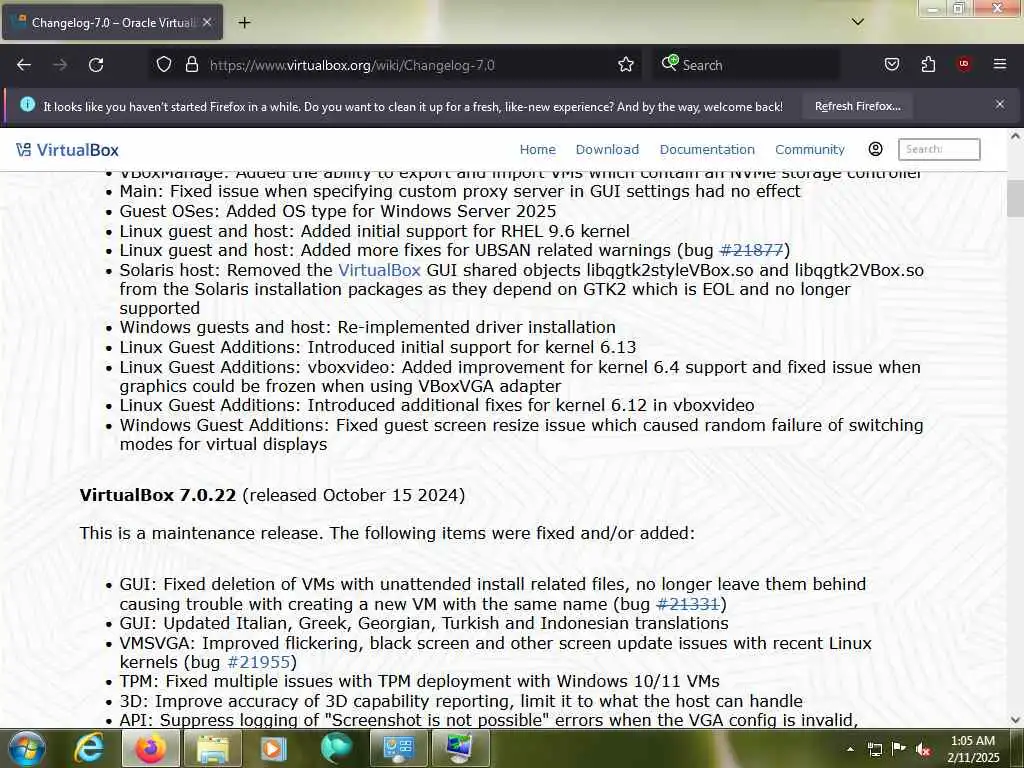Image resolution: width=1024 pixels, height=768 pixels.
Task: Click the Save to Pocket icon
Action: point(891,65)
